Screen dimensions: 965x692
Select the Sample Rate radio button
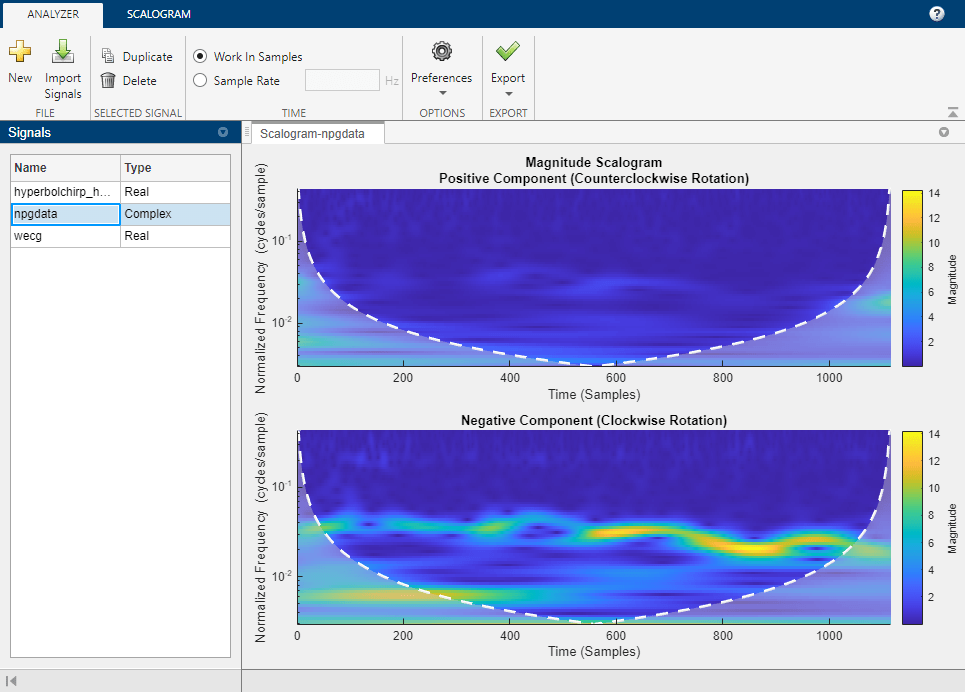tap(200, 81)
